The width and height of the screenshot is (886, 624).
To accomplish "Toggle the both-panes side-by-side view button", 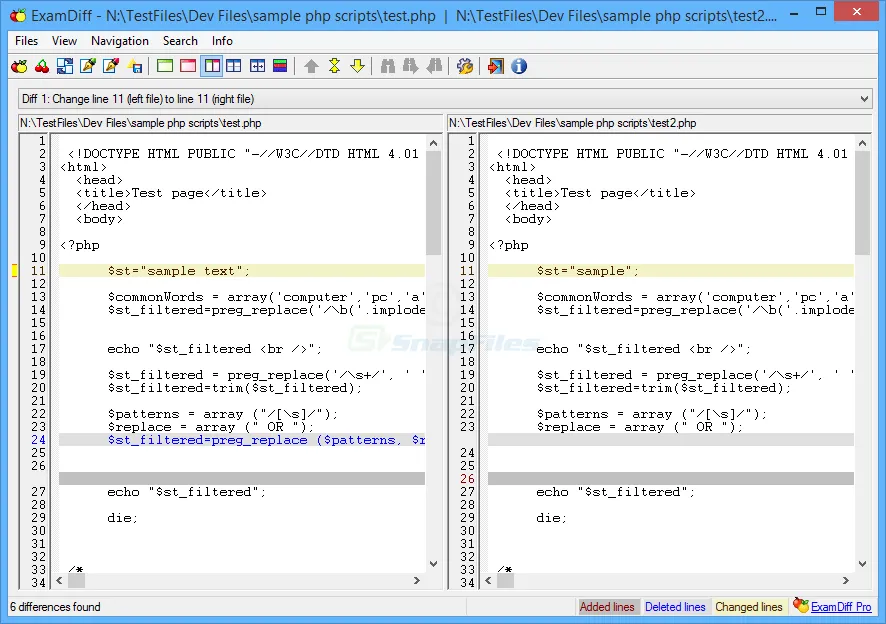I will coord(212,66).
